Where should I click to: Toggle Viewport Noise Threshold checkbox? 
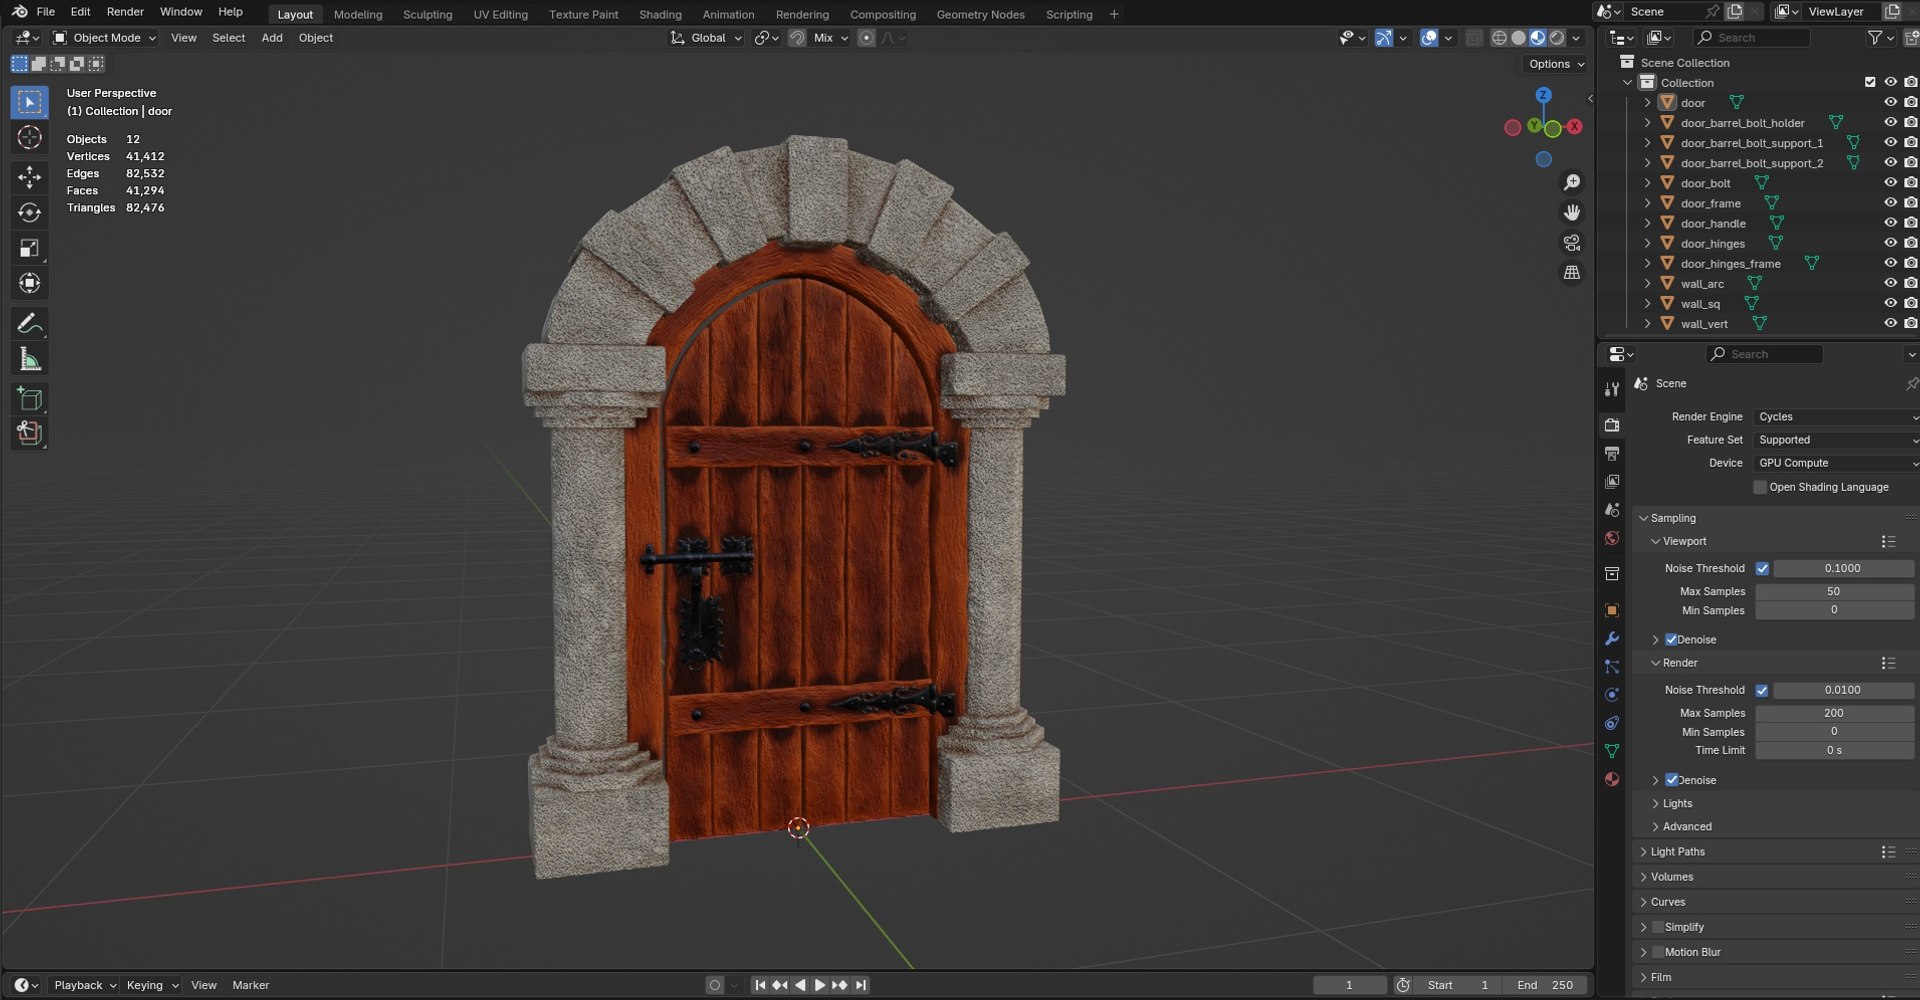[1762, 568]
